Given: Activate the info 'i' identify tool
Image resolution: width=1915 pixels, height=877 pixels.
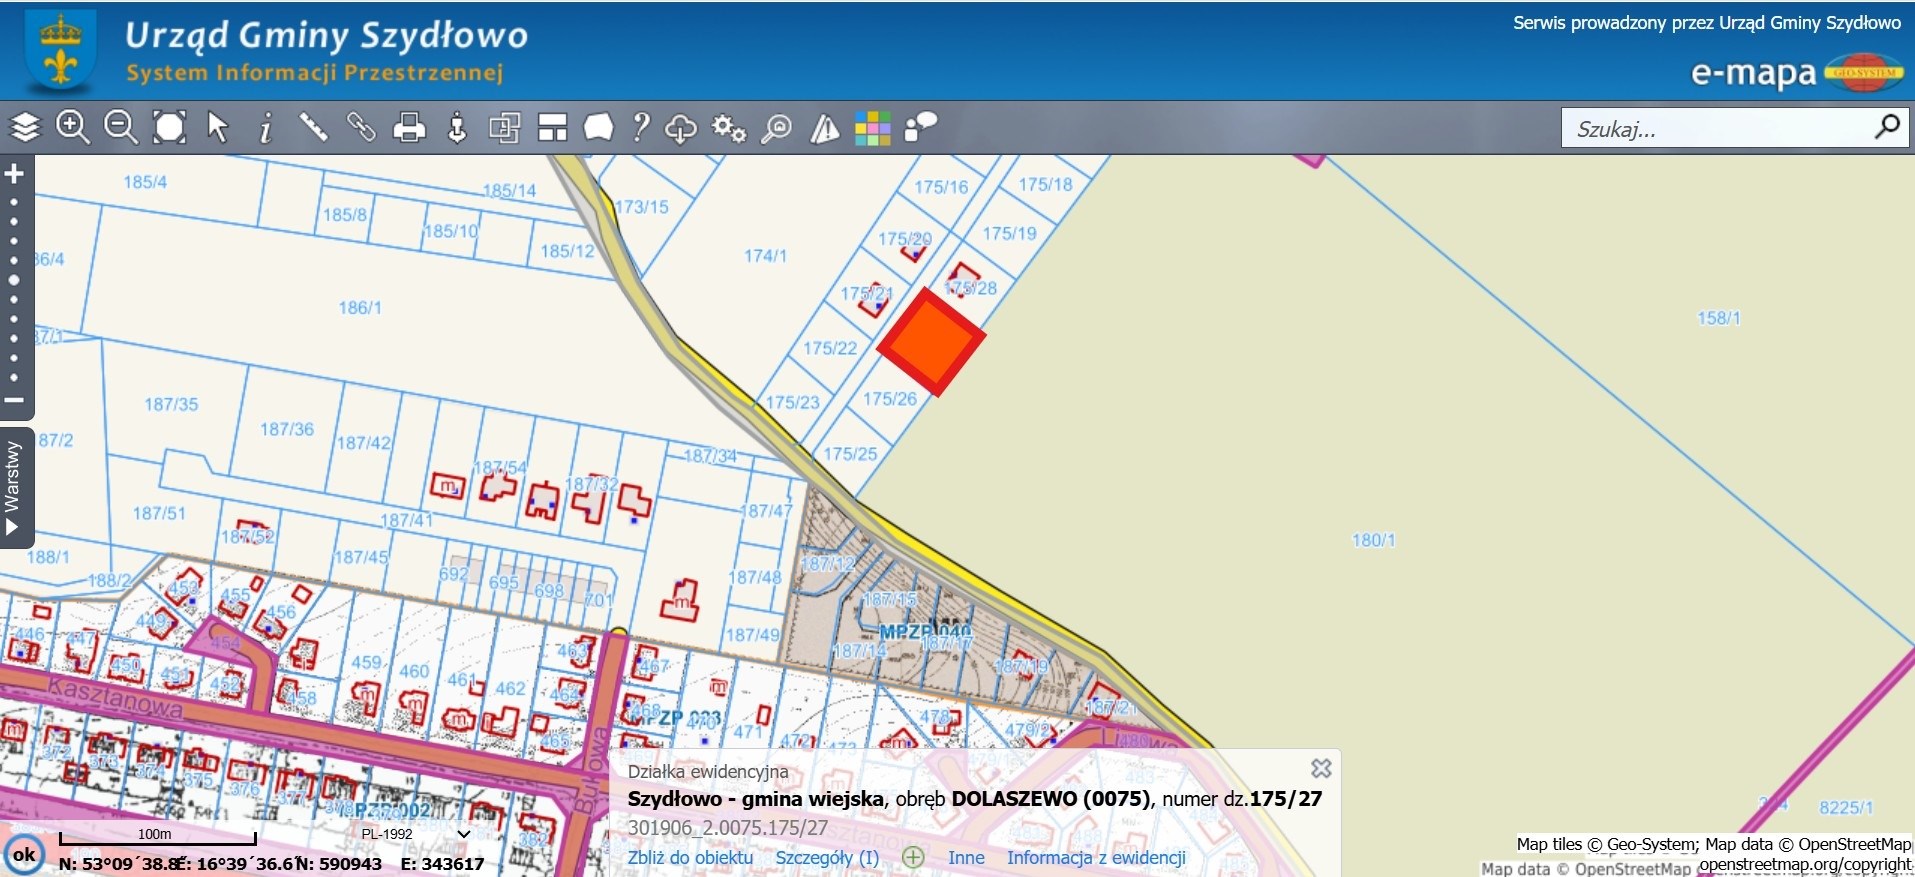Looking at the screenshot, I should point(265,128).
